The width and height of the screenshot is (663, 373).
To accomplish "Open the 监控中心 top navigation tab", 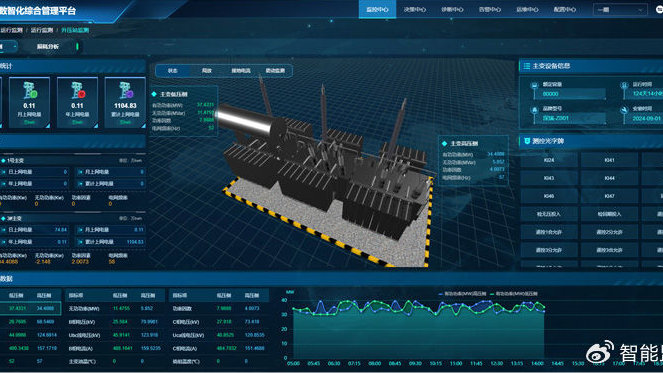I will (x=377, y=9).
